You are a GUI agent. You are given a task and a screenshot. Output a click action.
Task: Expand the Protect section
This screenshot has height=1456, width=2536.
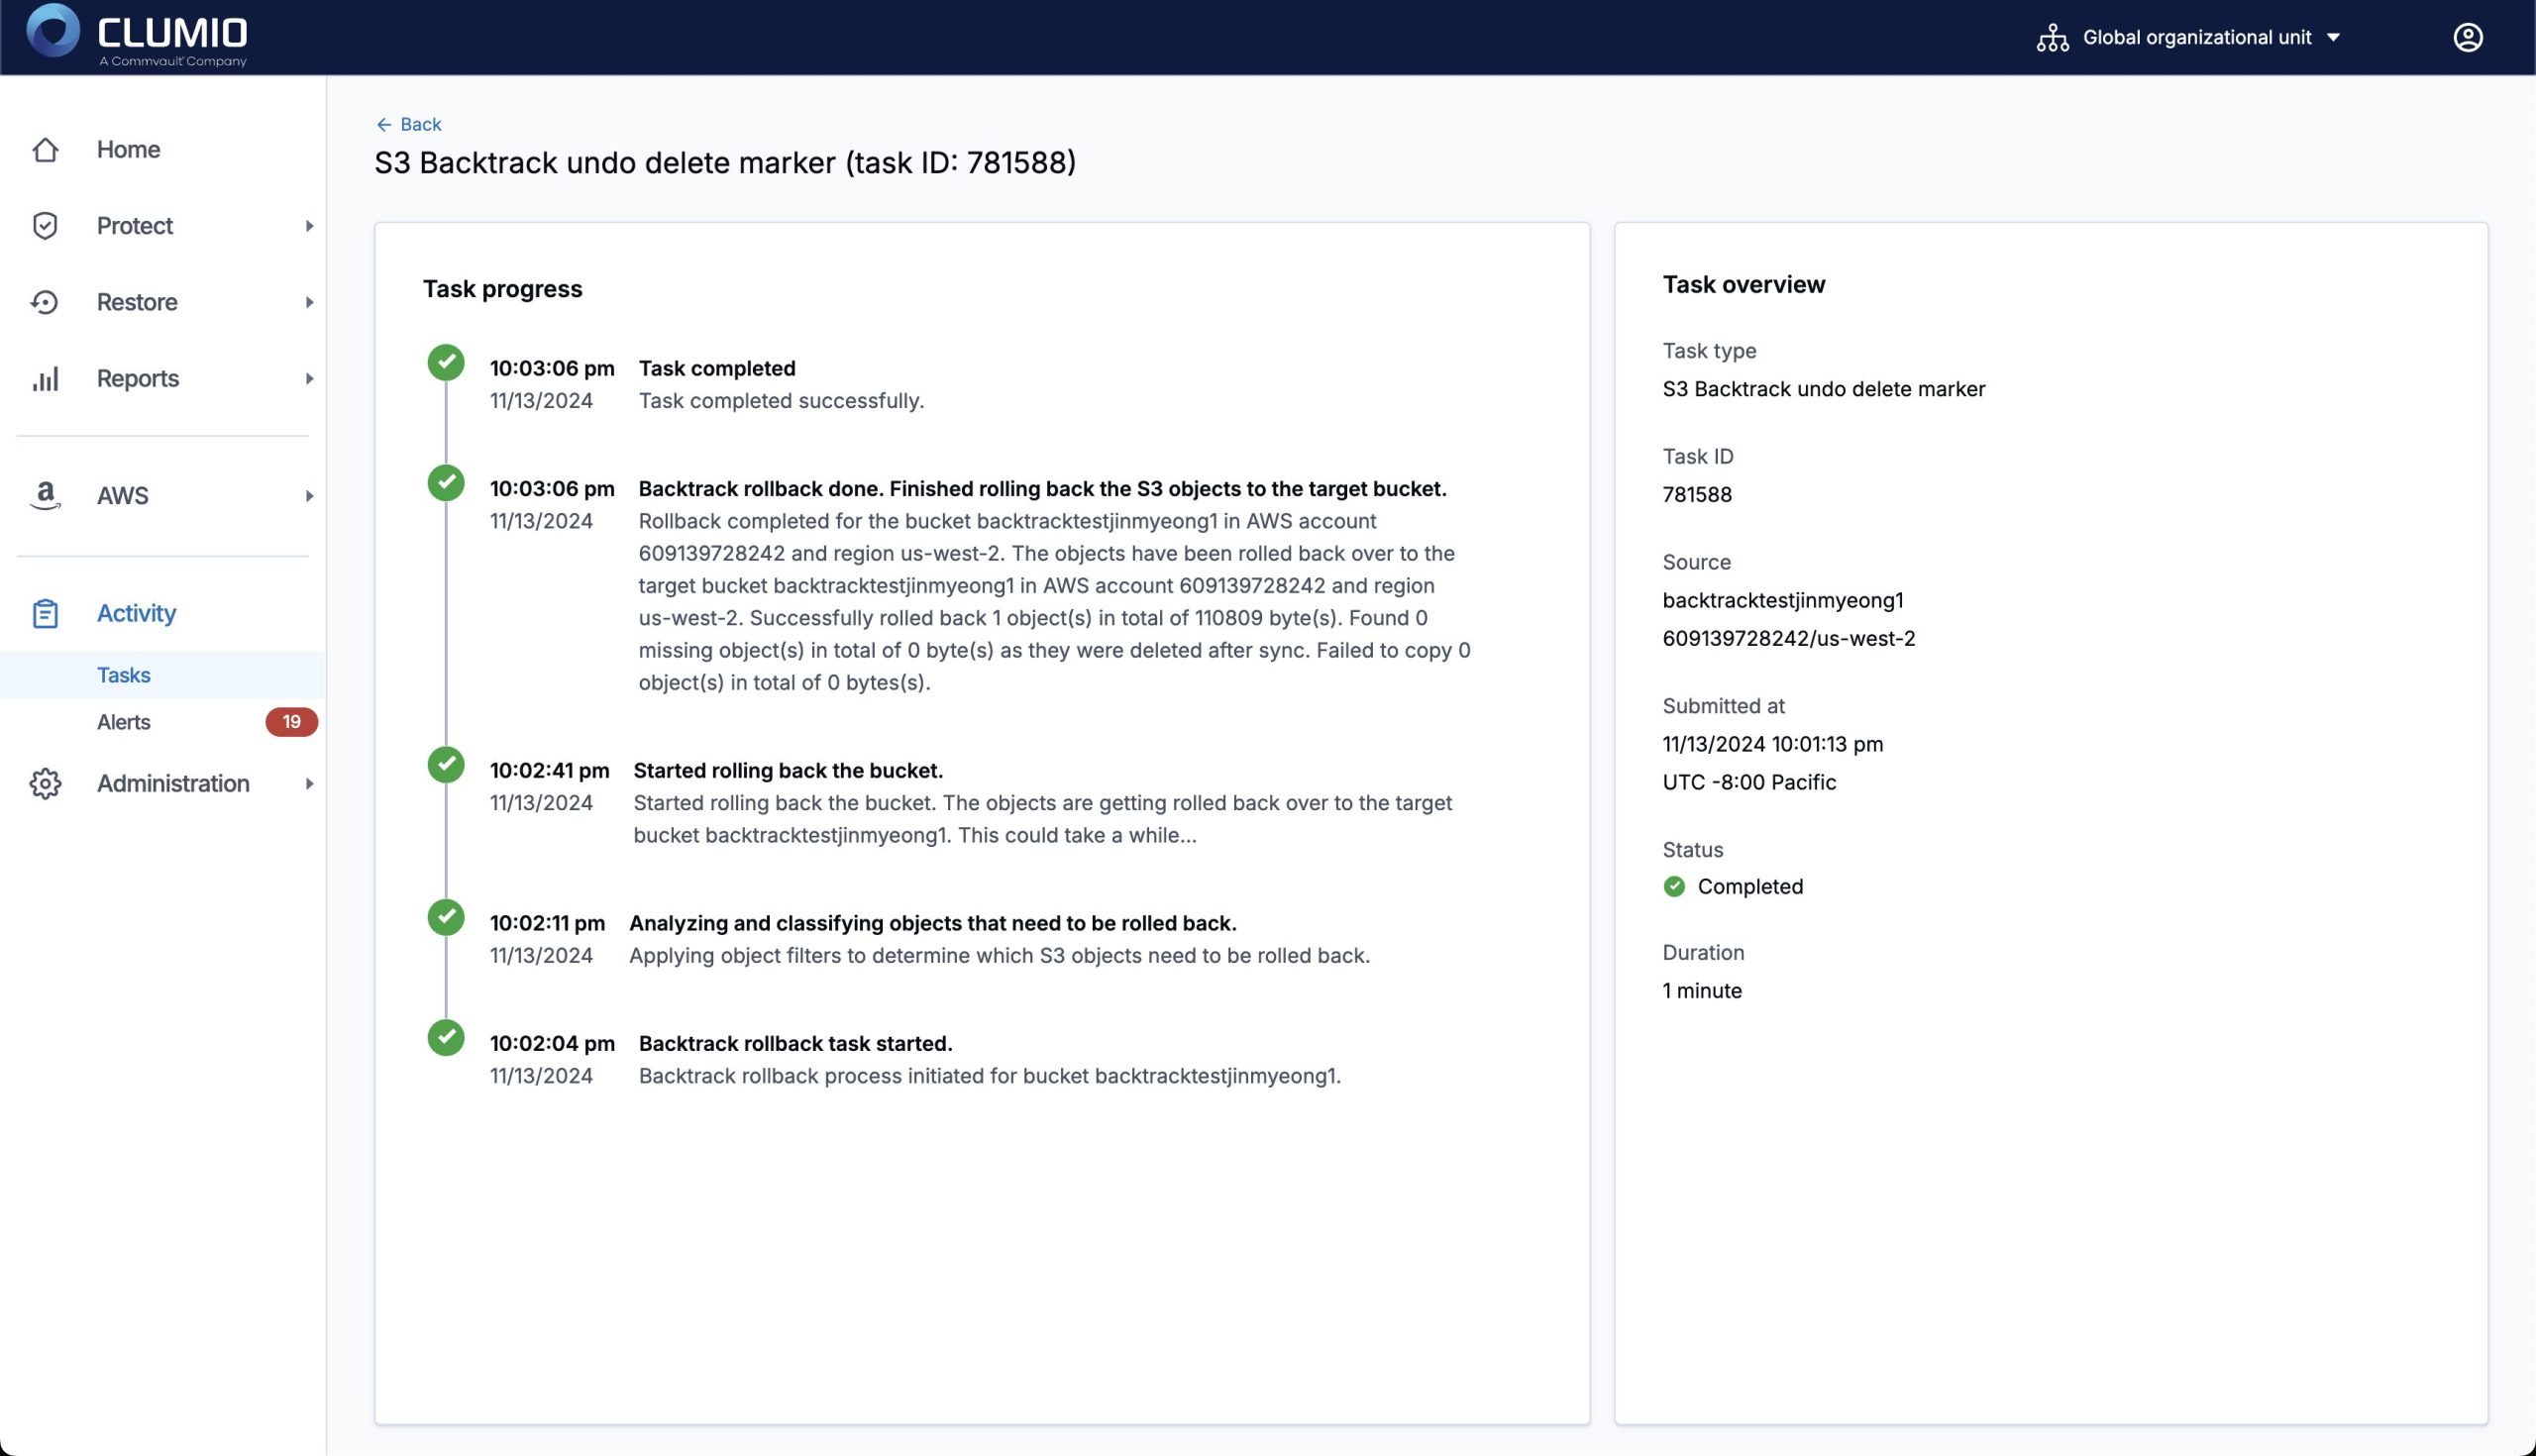coord(310,225)
